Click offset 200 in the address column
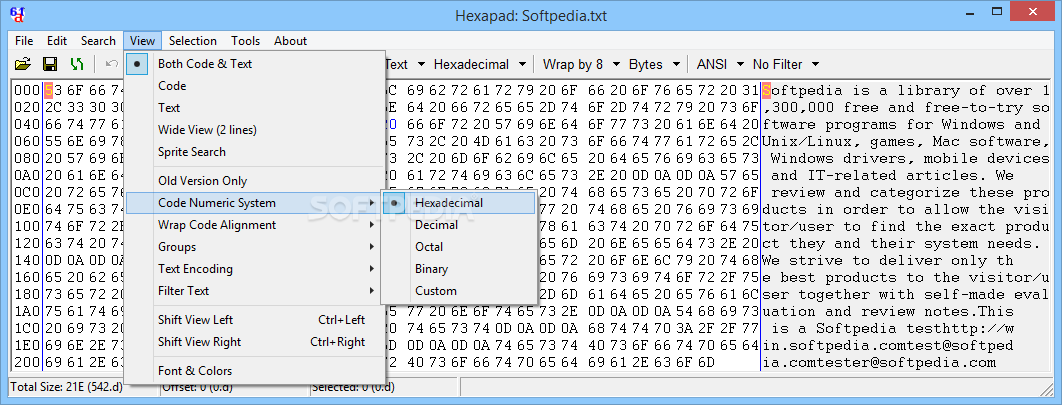 [26, 362]
